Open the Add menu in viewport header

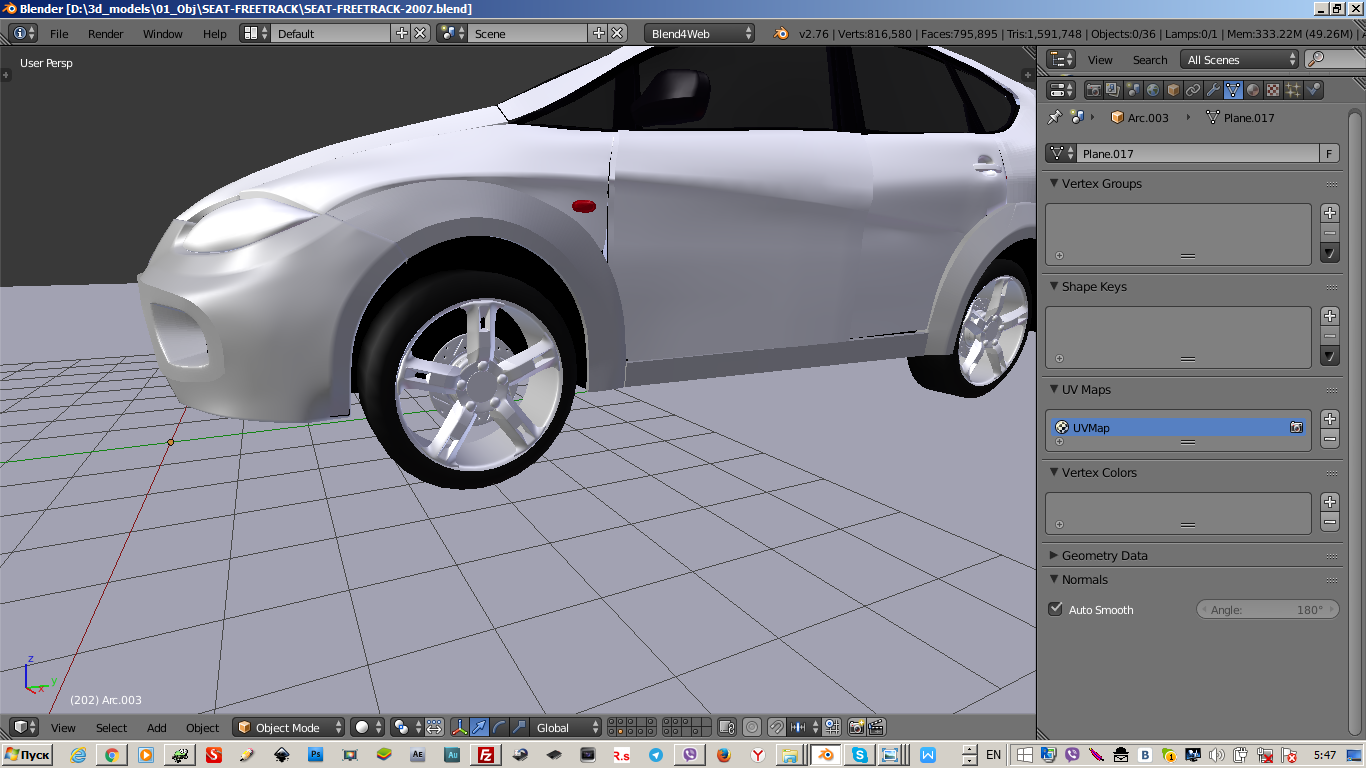[x=157, y=727]
